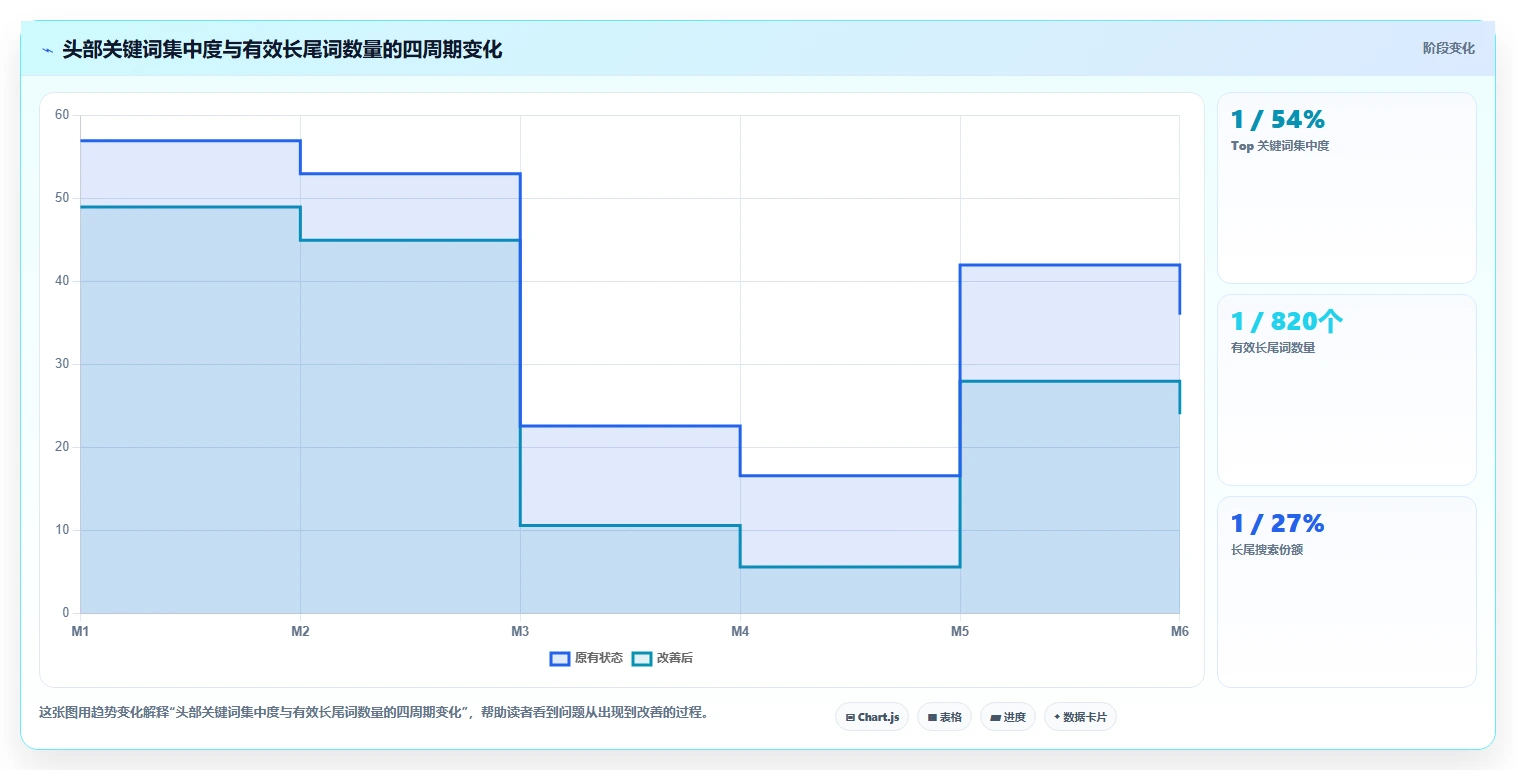1516x770 pixels.
Task: Click the 长尾搜索份额 caption
Action: coord(1267,550)
